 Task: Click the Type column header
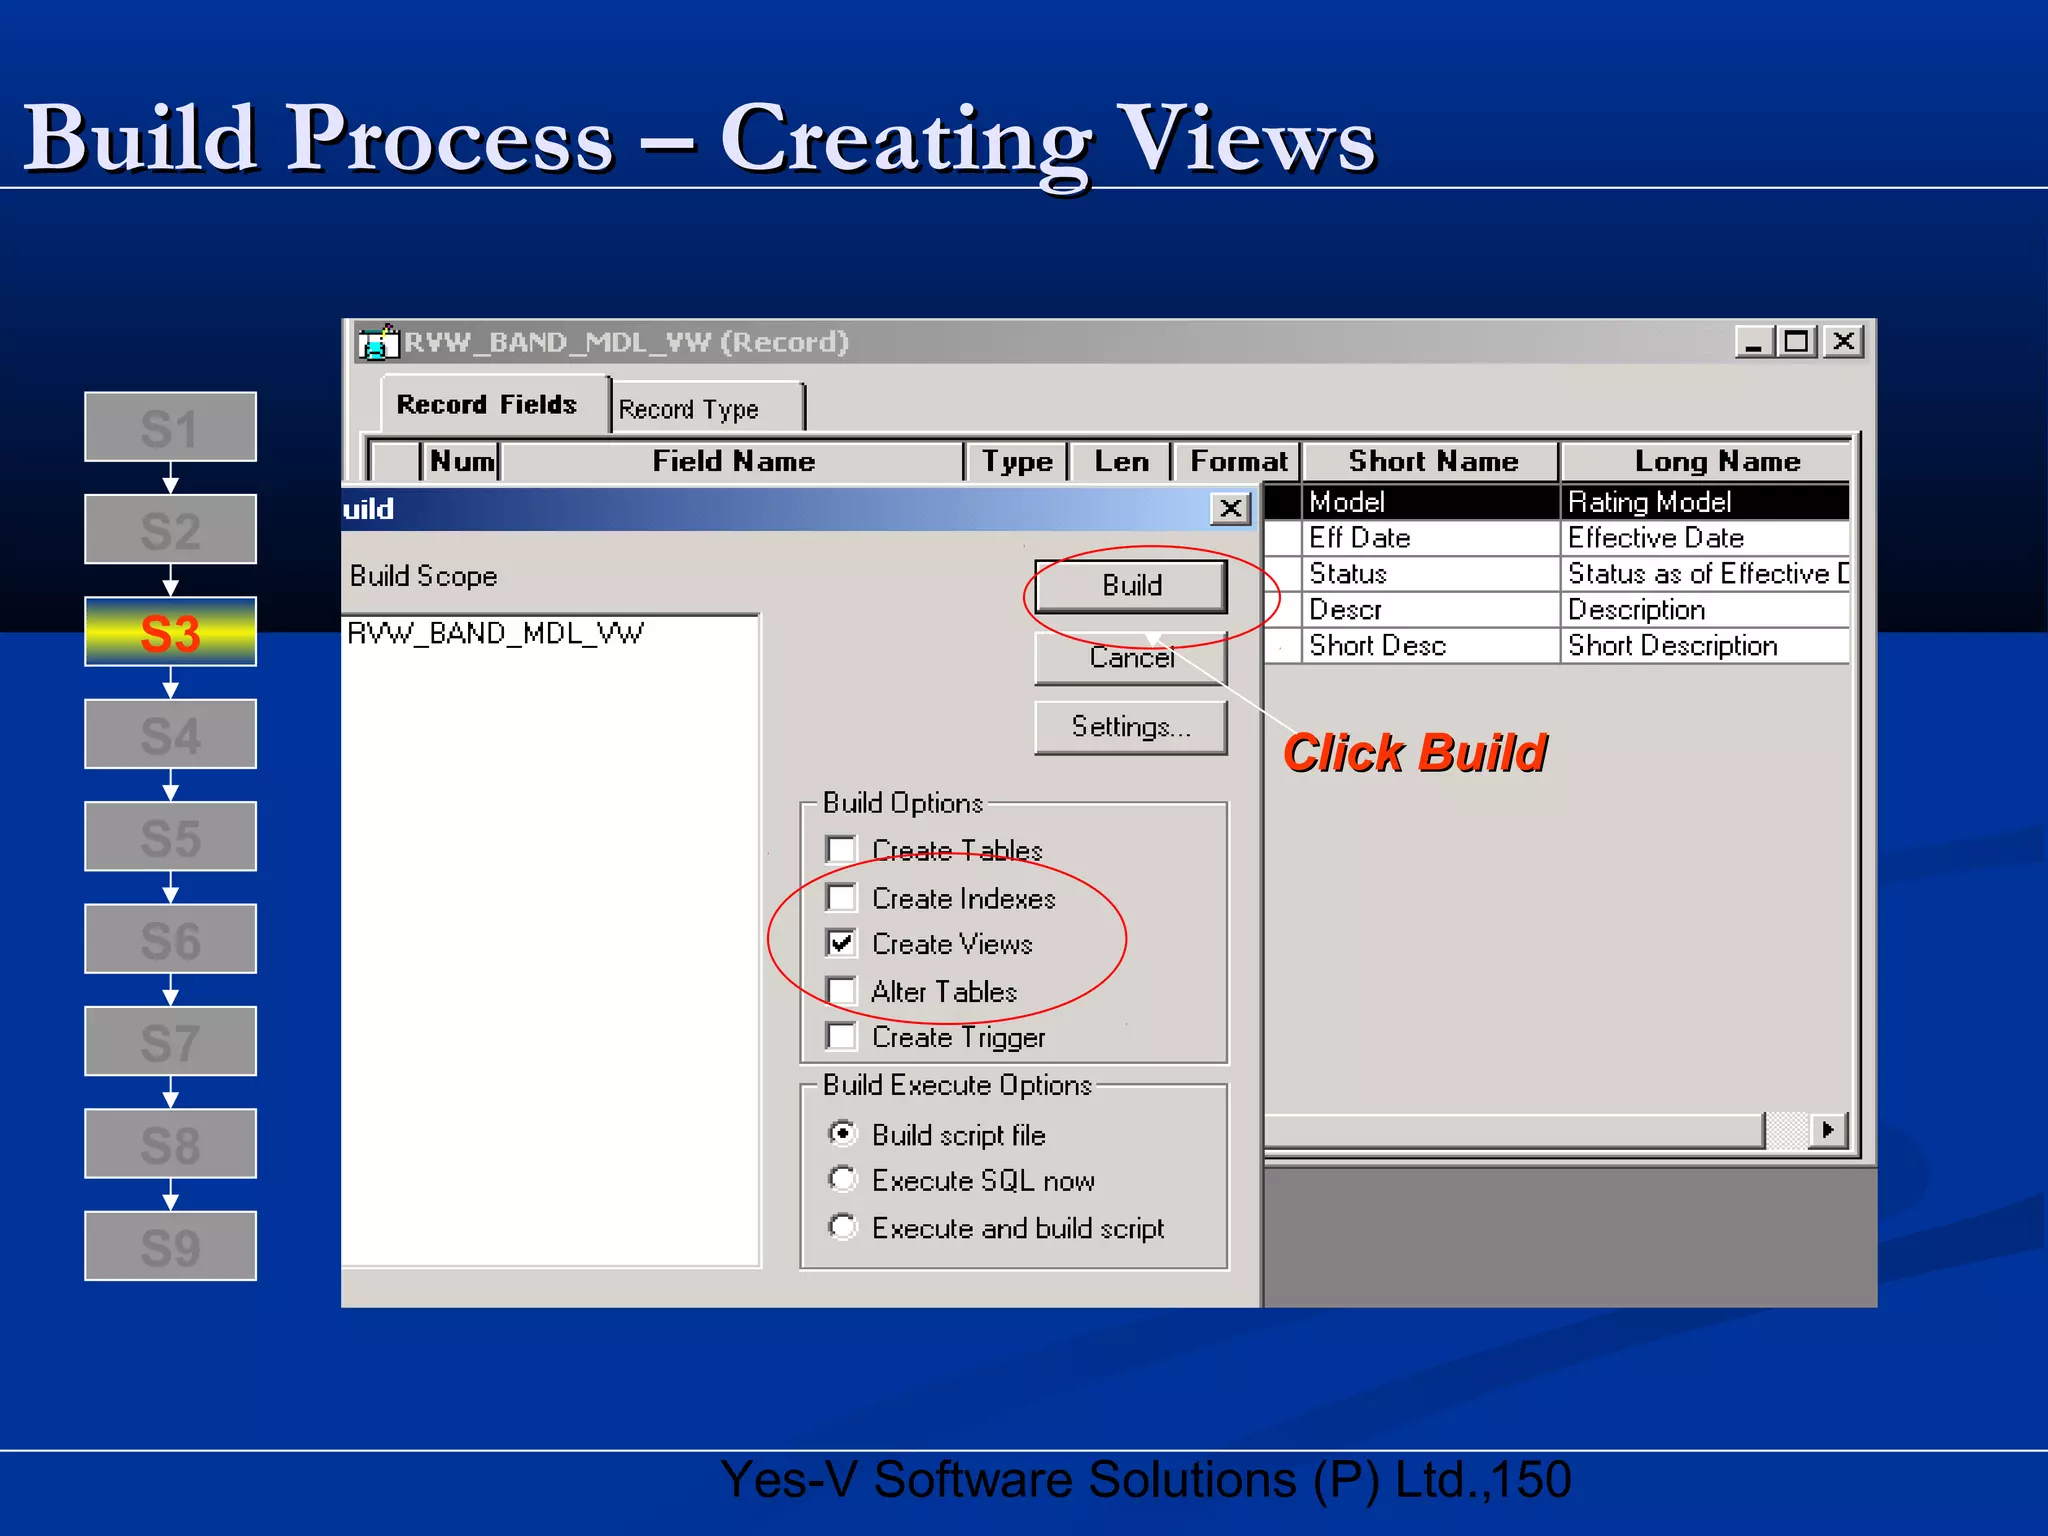pyautogui.click(x=1017, y=461)
